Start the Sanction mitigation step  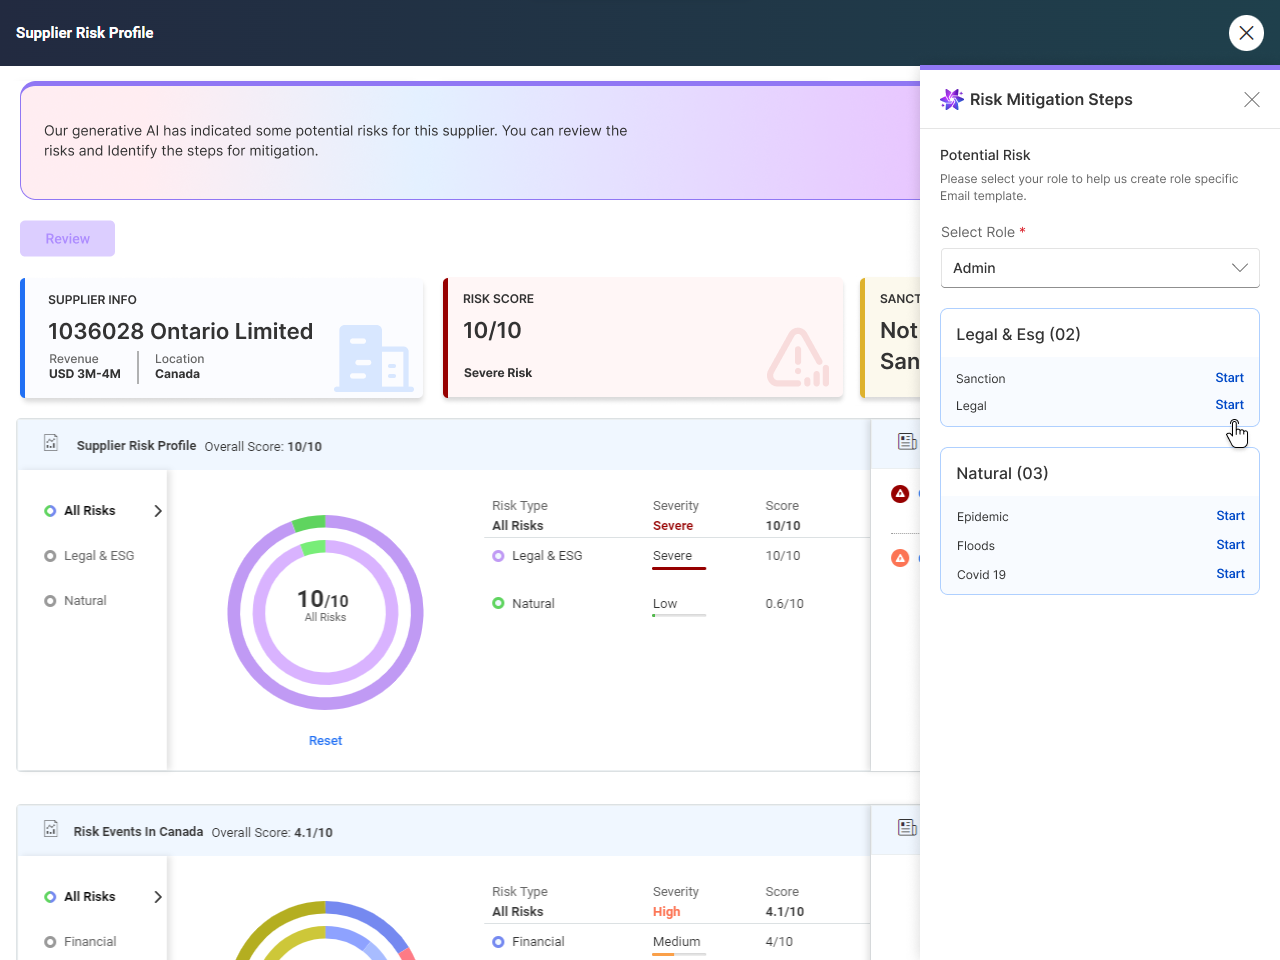pos(1229,378)
